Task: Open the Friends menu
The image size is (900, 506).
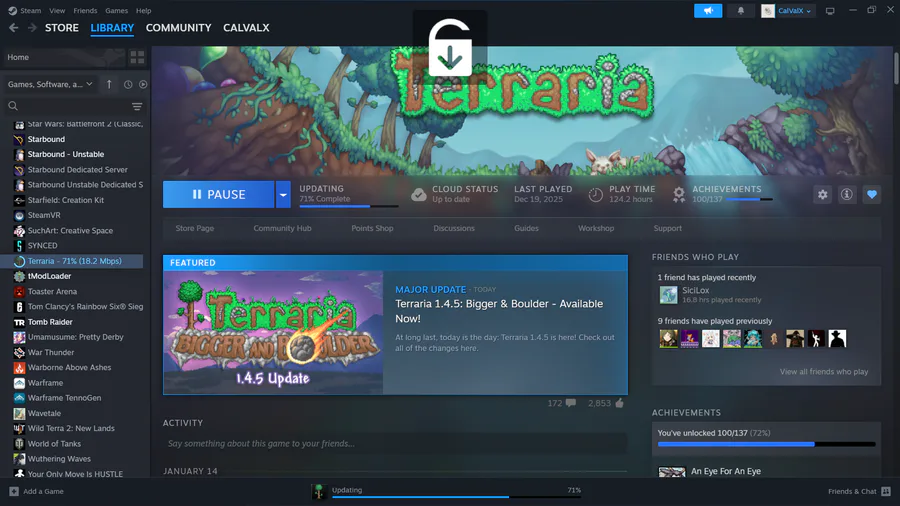Action: [x=85, y=10]
